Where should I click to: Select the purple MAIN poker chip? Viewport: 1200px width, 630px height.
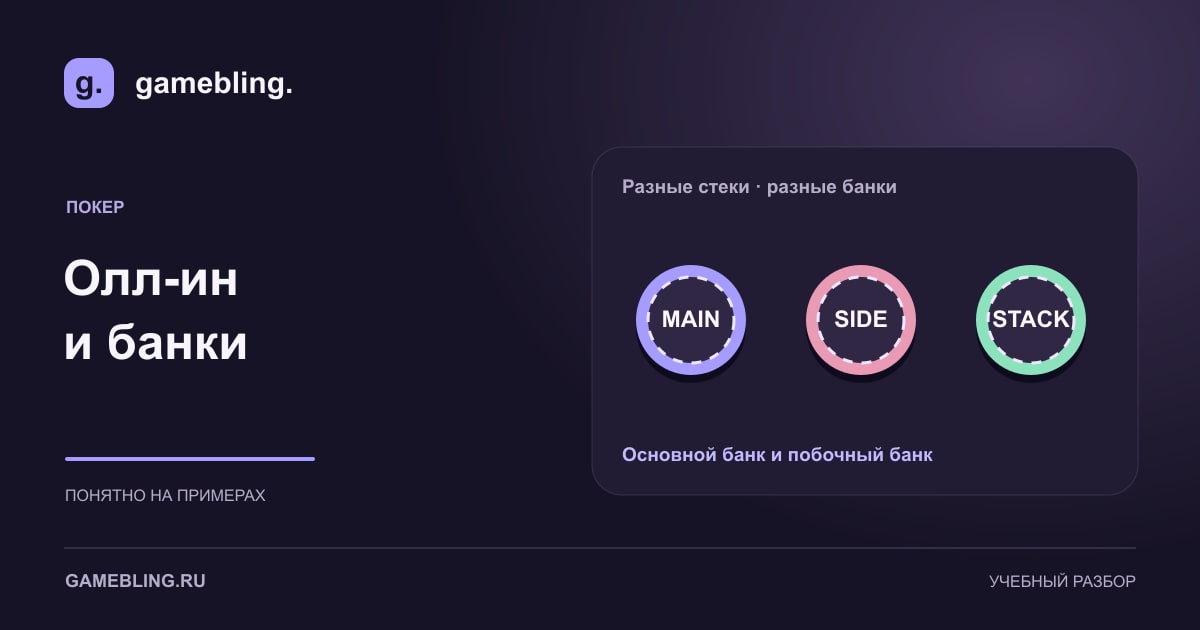(x=691, y=320)
